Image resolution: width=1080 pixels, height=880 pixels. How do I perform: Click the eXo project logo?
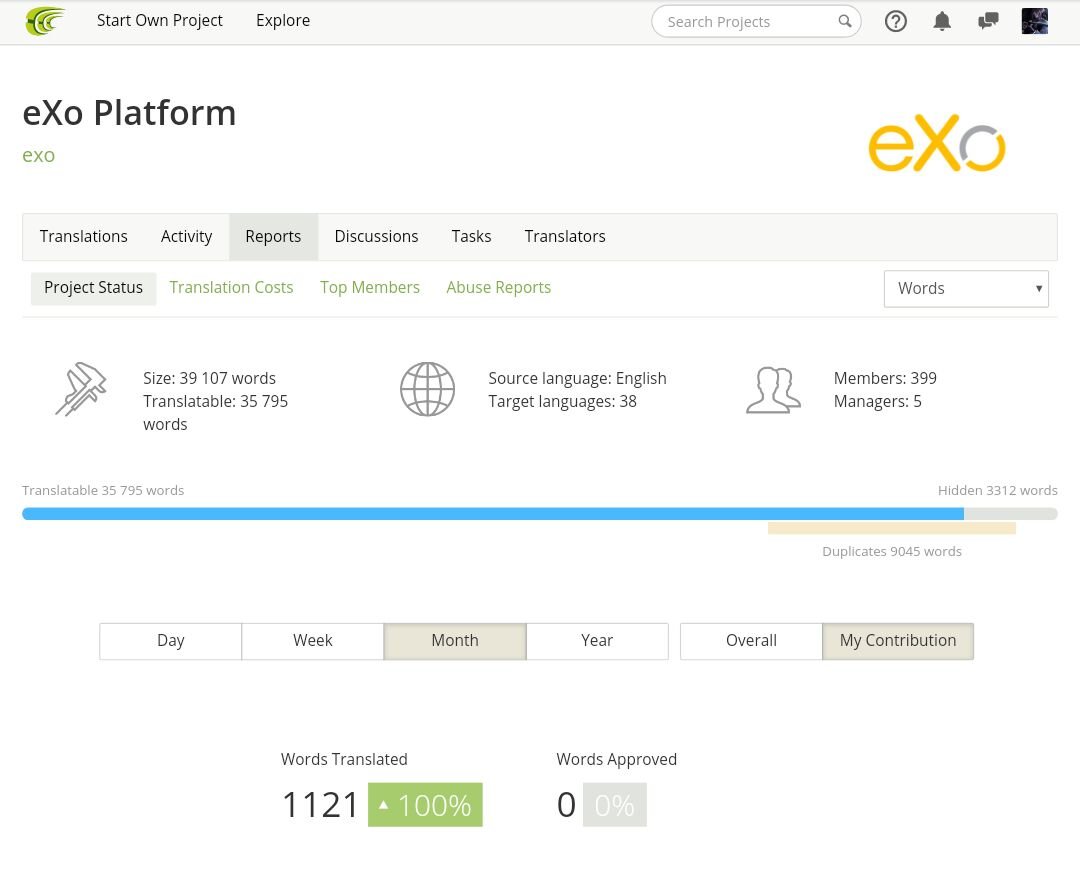pyautogui.click(x=937, y=143)
